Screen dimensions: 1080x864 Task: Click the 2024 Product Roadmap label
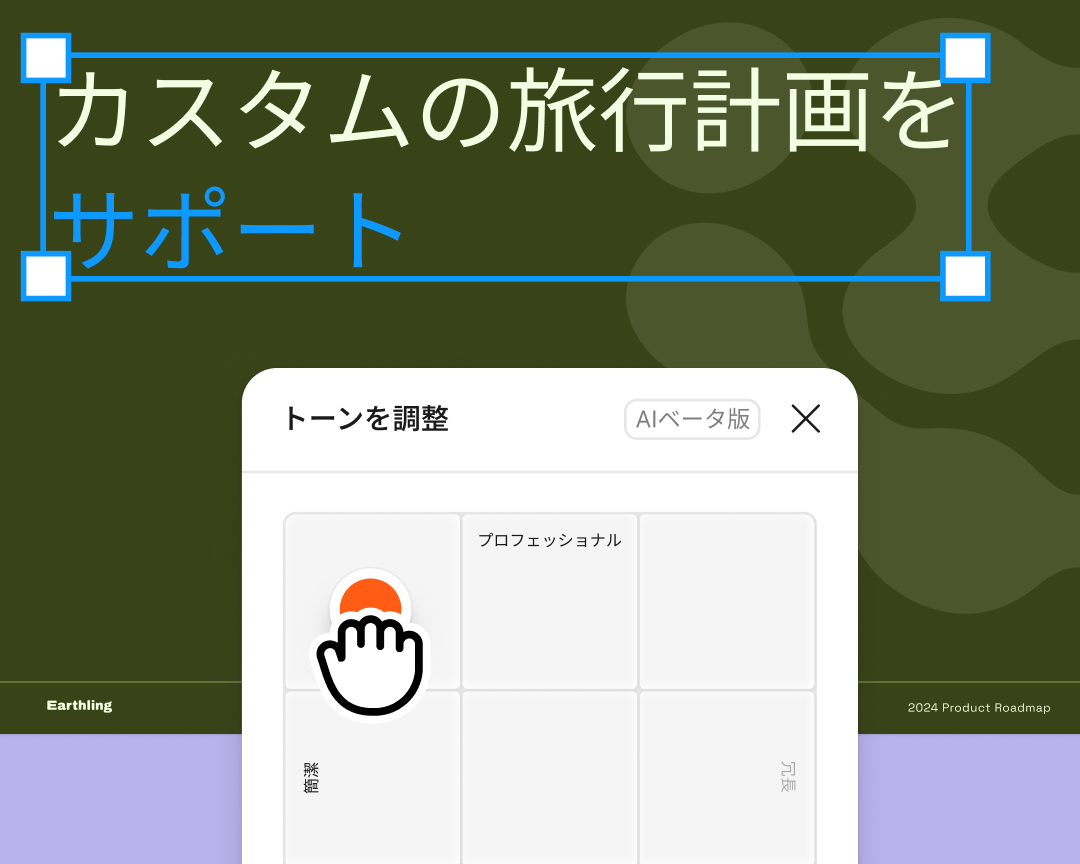pyautogui.click(x=979, y=708)
